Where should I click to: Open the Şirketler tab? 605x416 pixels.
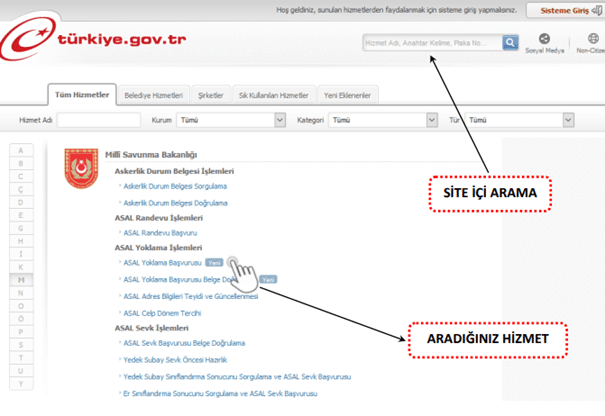[x=211, y=95]
